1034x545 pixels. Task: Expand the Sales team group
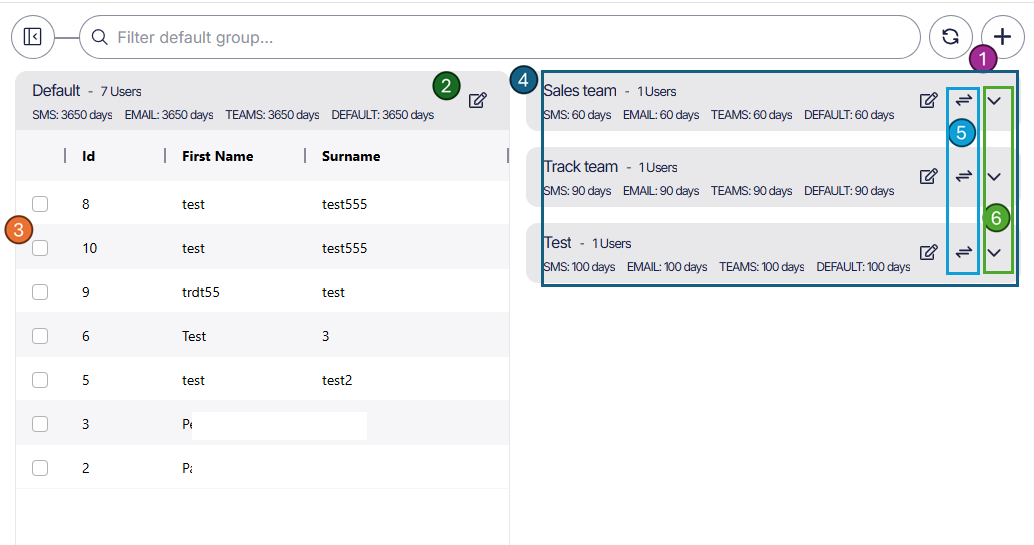tap(994, 100)
